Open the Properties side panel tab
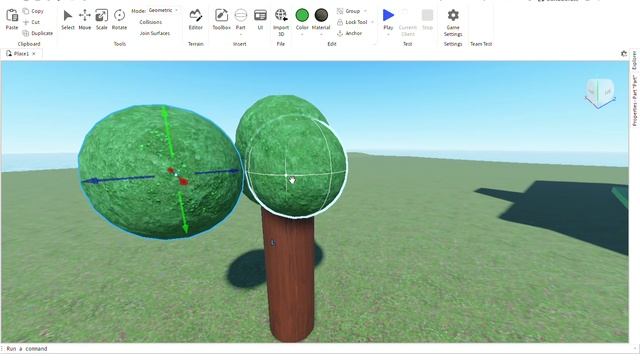This screenshot has height=360, width=640. [635, 100]
